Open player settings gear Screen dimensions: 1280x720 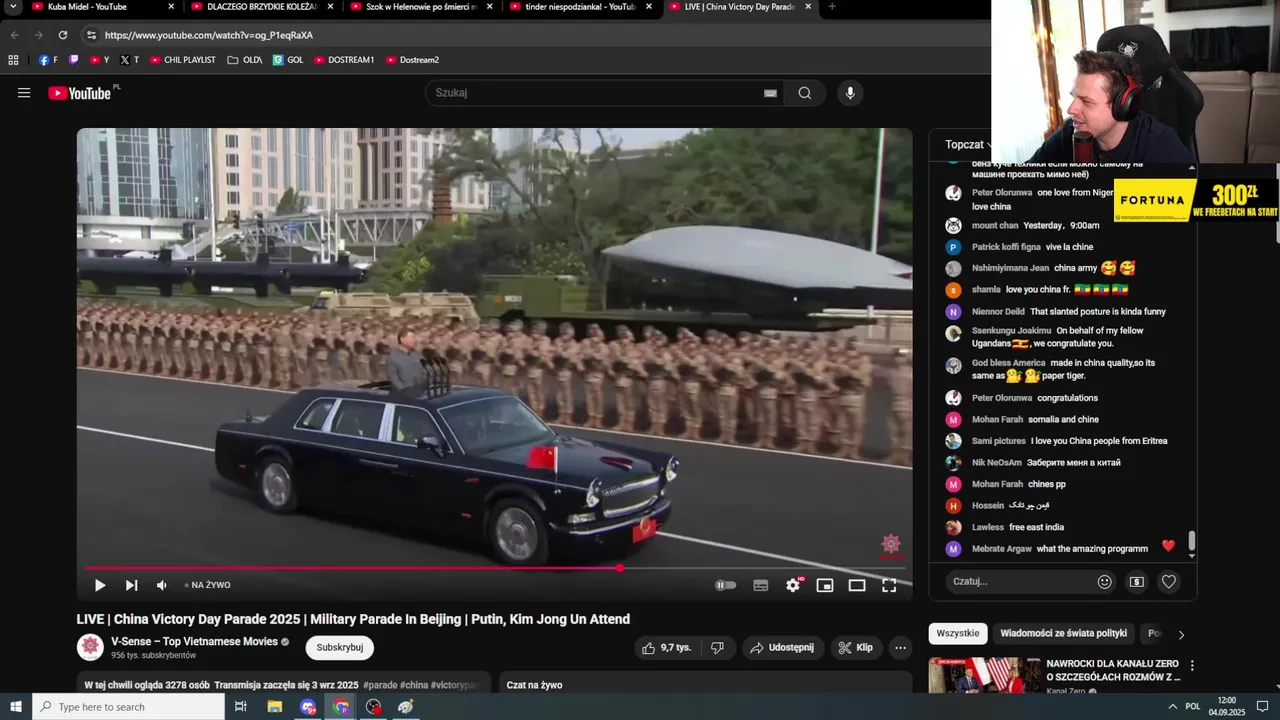793,585
